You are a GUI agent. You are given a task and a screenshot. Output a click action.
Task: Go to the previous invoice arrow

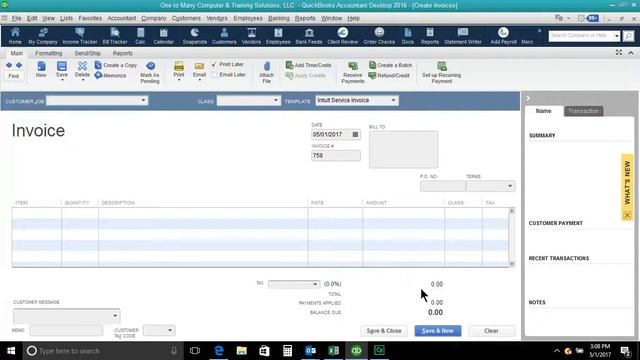point(9,65)
